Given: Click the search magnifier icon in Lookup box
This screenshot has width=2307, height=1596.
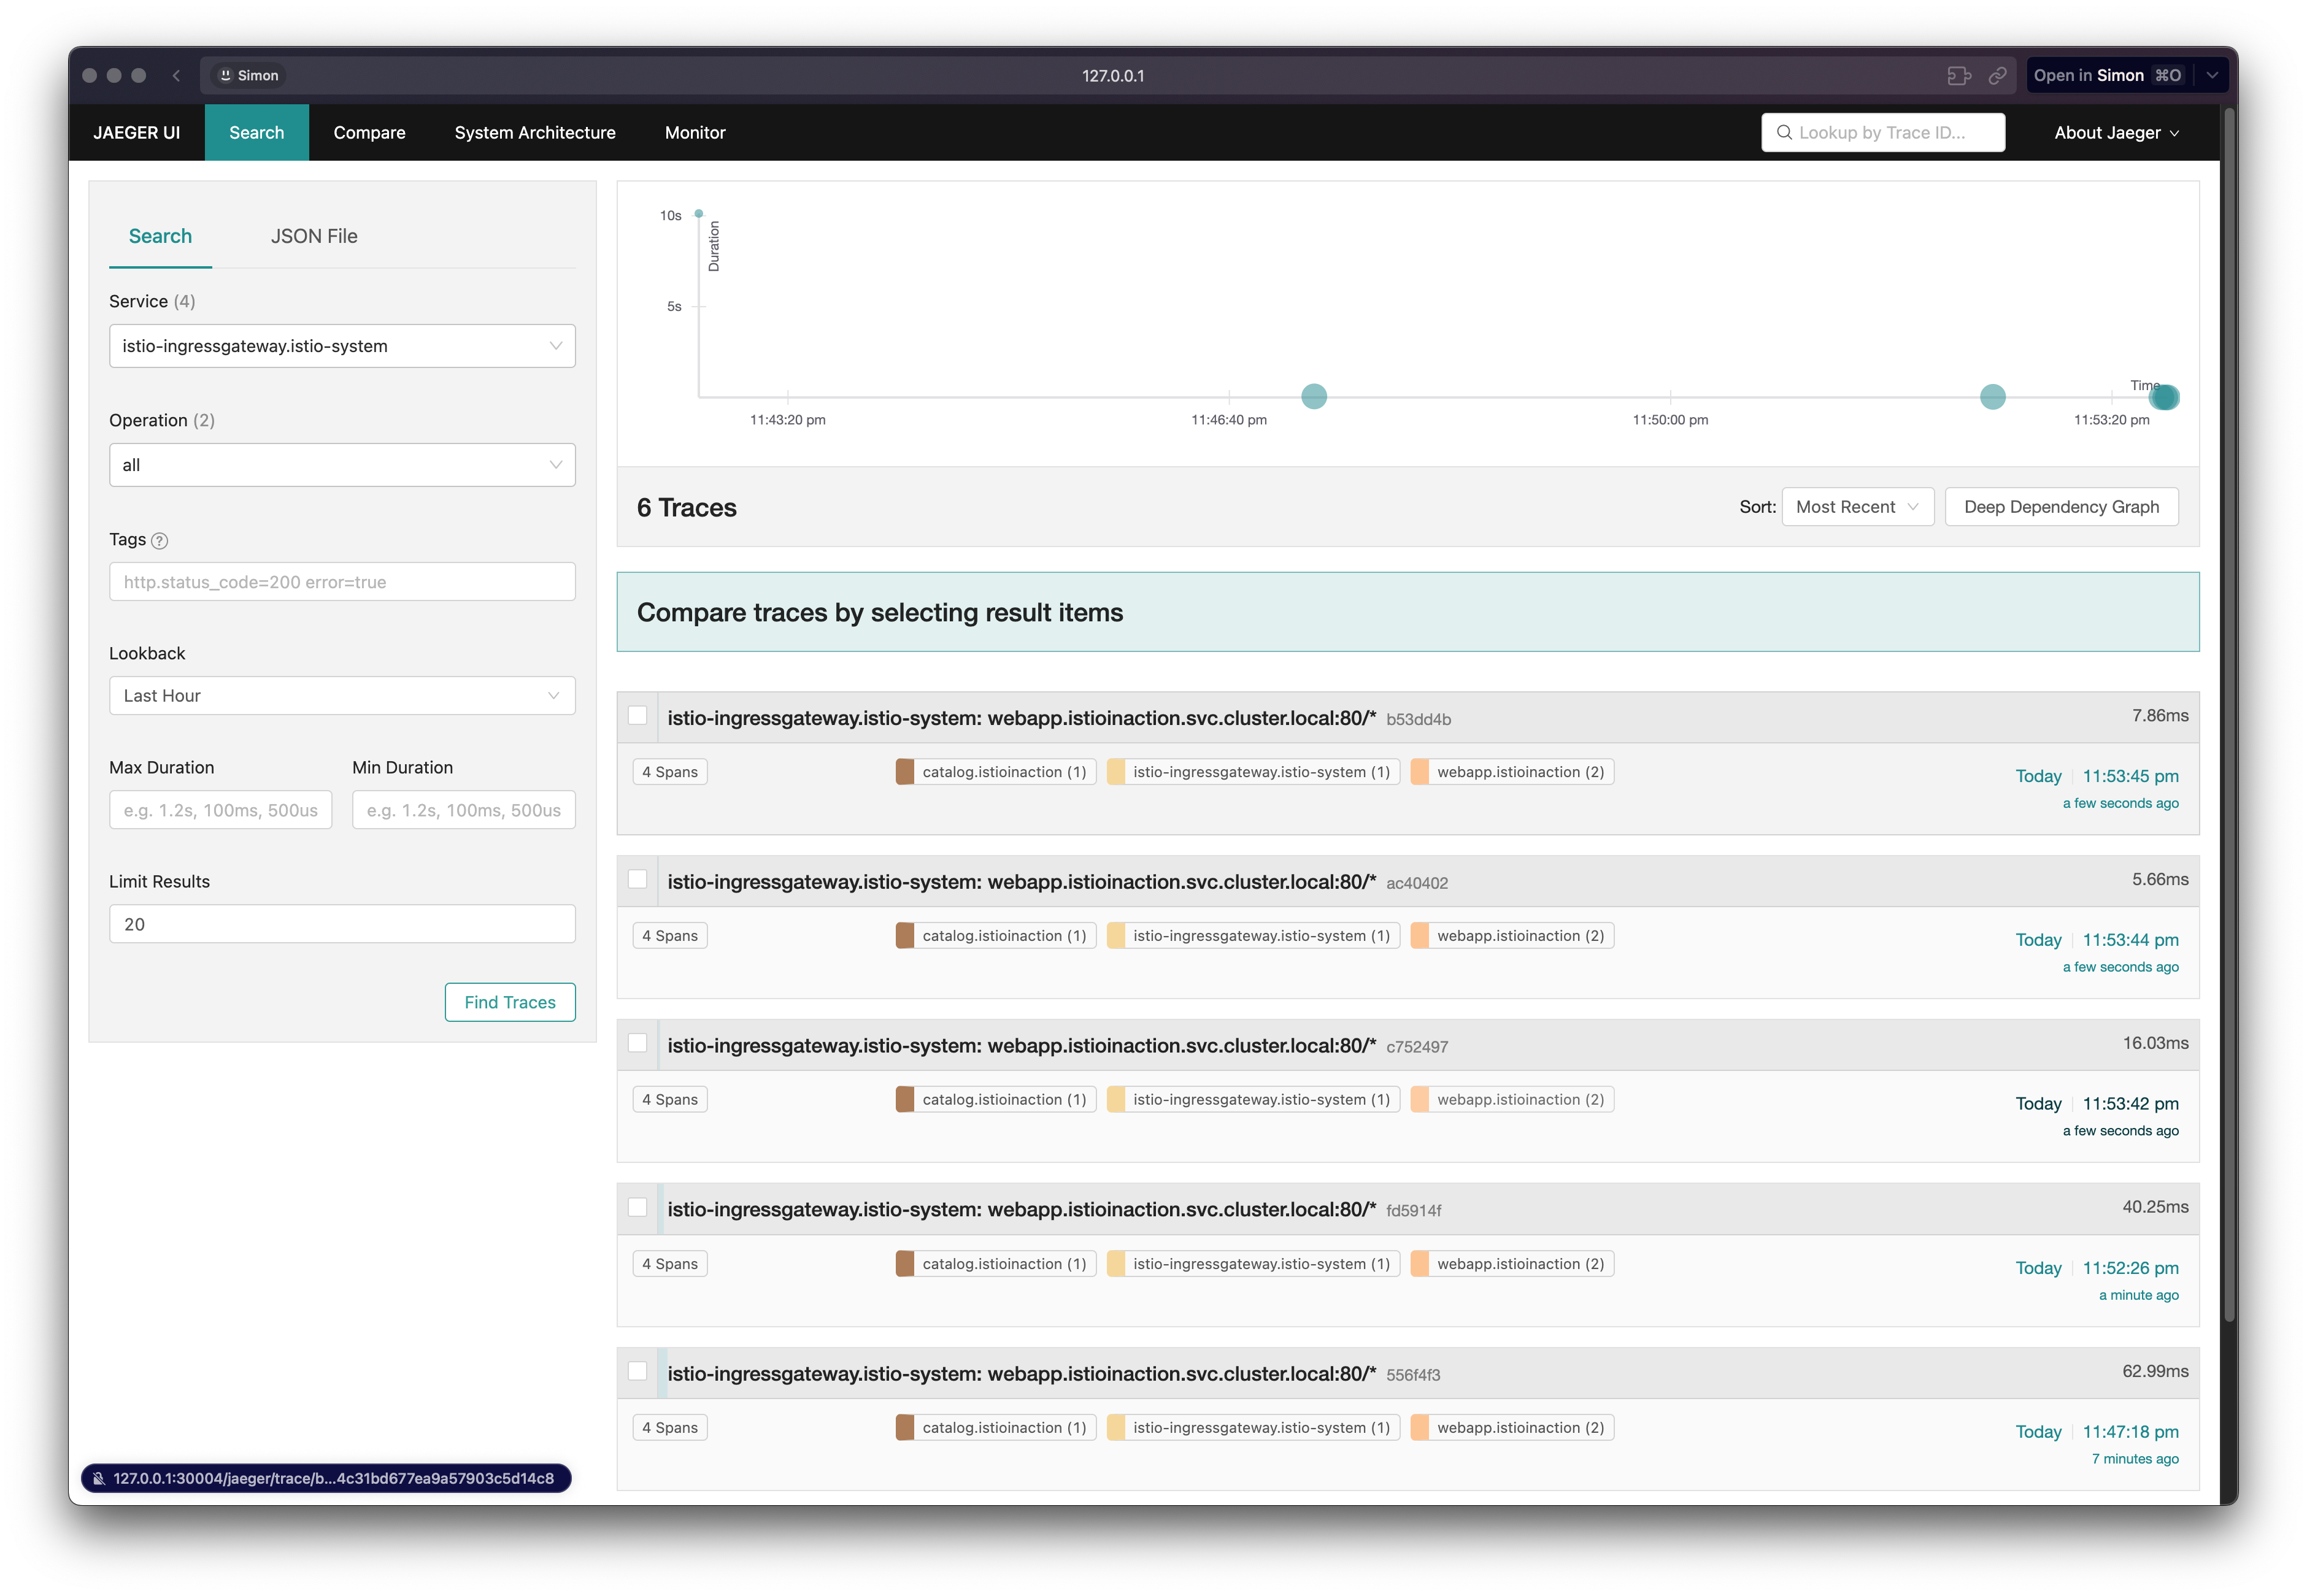Looking at the screenshot, I should 1783,132.
